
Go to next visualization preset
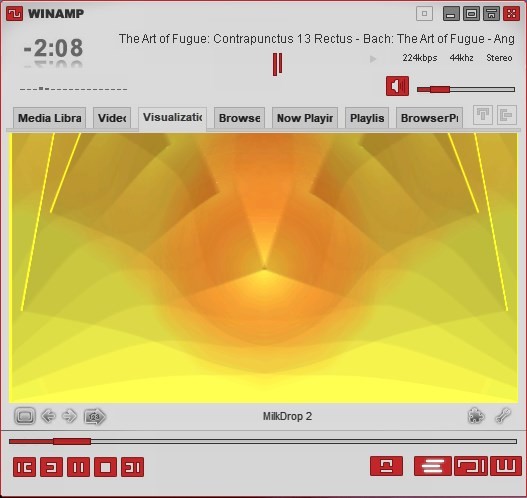(69, 416)
